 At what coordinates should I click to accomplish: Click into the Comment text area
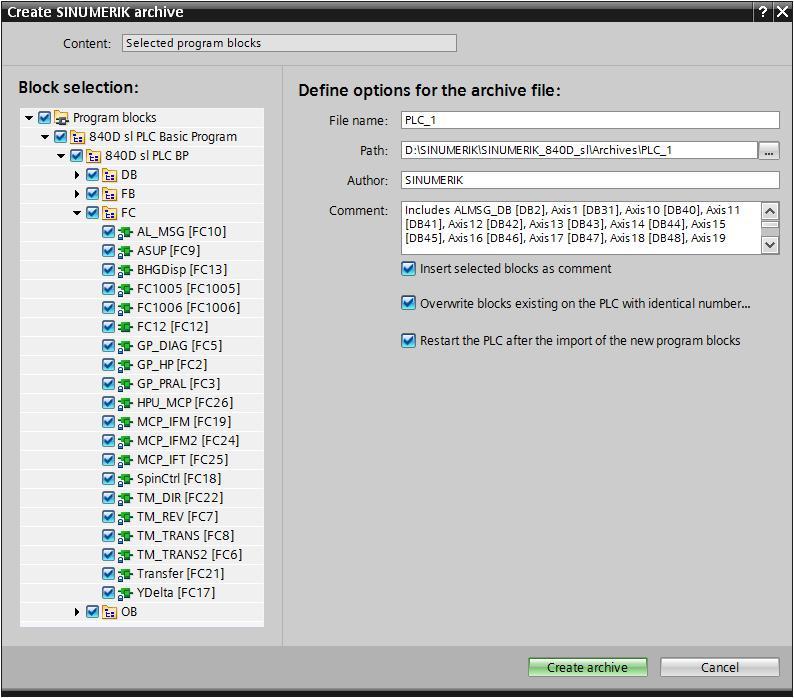(x=581, y=227)
